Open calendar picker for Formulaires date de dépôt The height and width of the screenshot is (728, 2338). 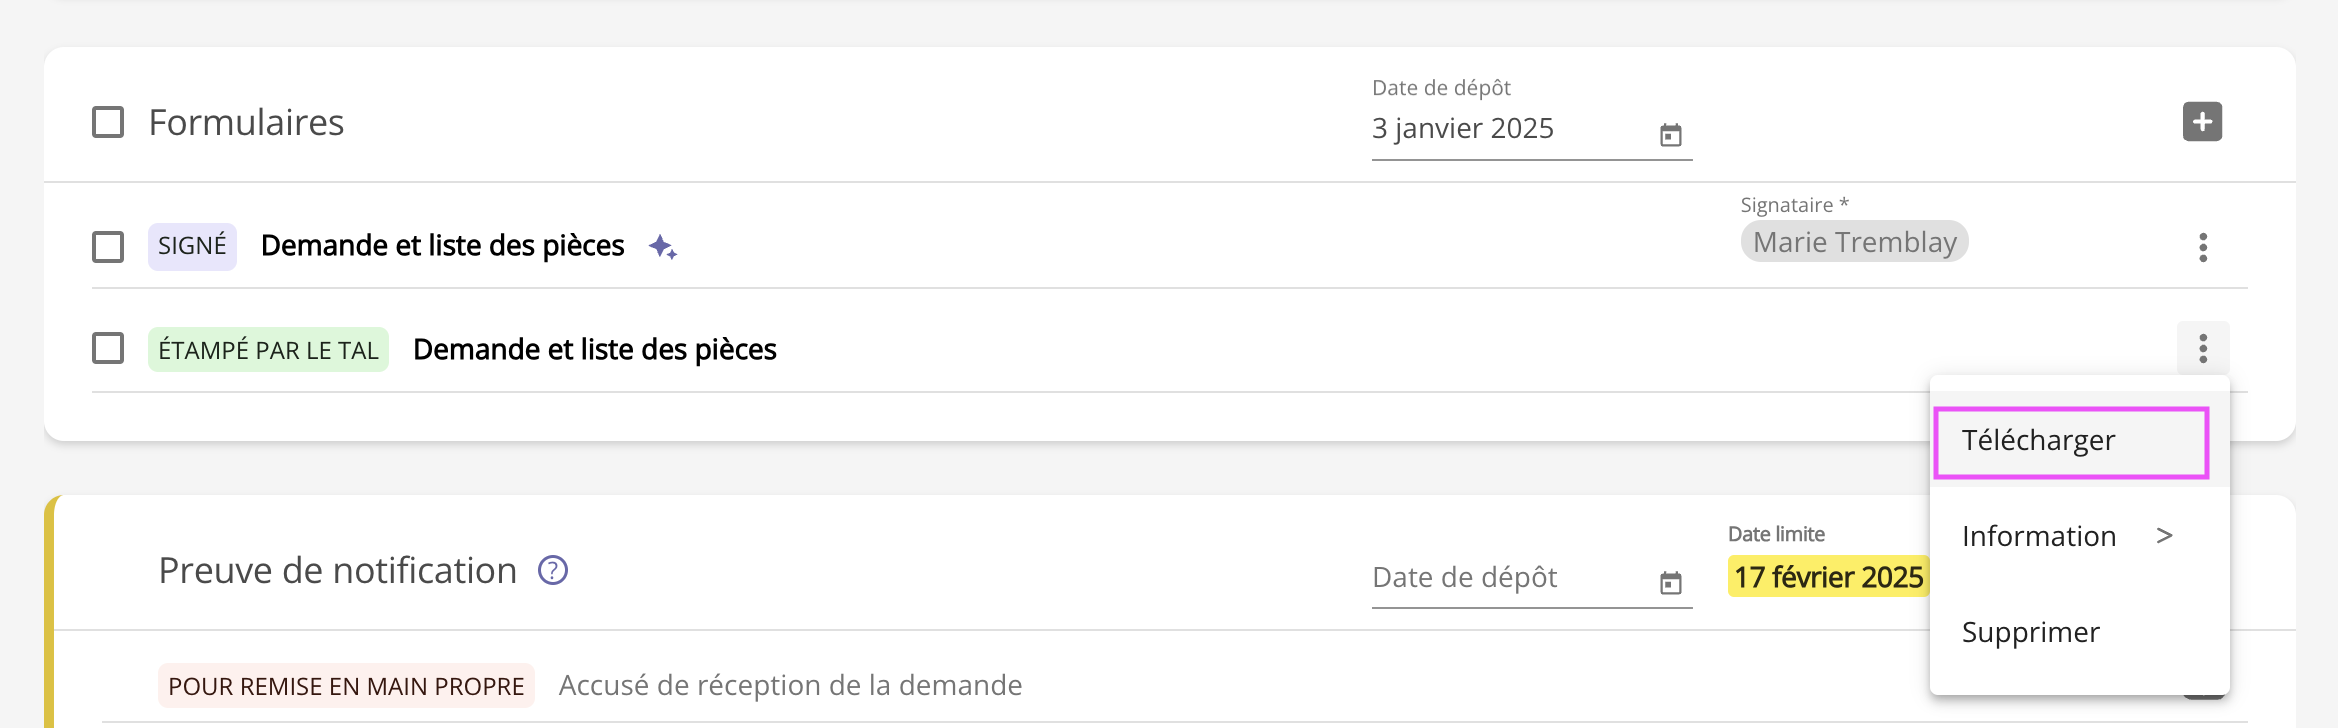[1670, 135]
